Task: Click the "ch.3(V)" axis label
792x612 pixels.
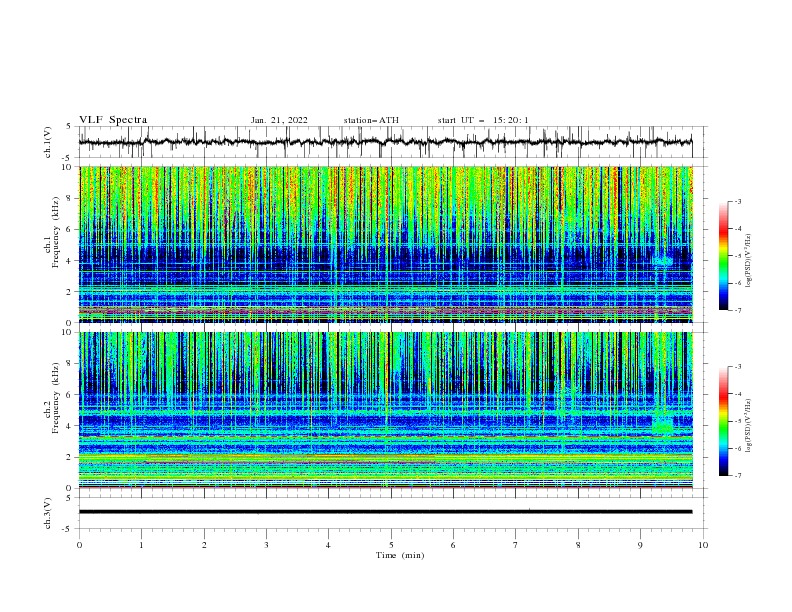Action: point(48,513)
